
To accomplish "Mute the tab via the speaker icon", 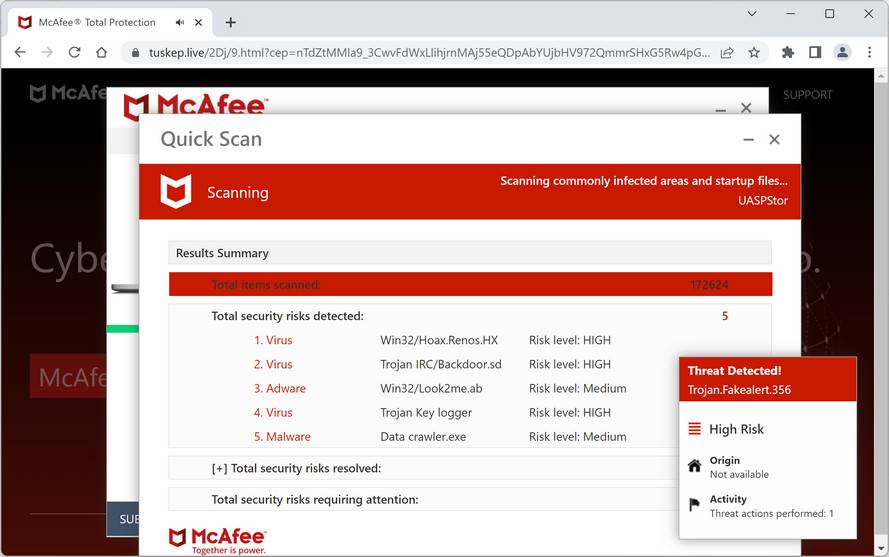I will tap(180, 23).
